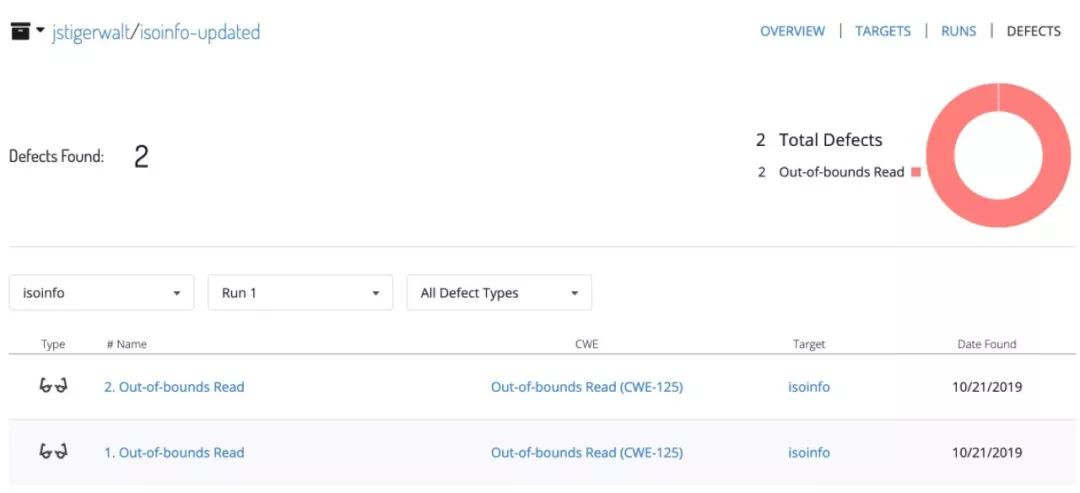The image size is (1080, 493).
Task: Click glasses icon for defect 1
Action: click(x=53, y=452)
